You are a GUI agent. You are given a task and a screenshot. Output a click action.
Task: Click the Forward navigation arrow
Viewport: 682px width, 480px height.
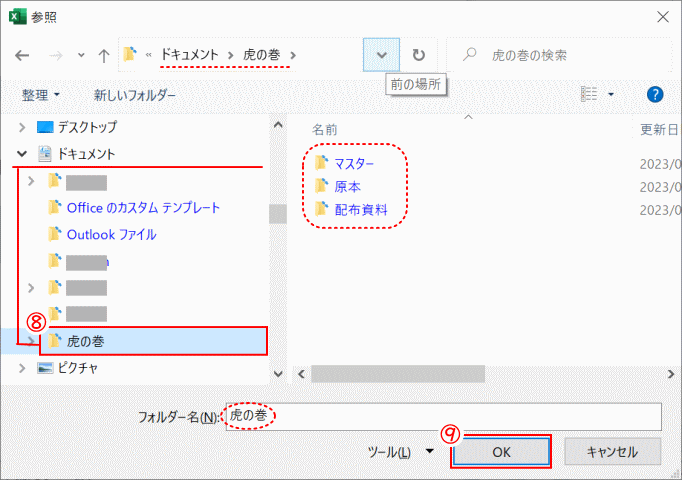pyautogui.click(x=56, y=55)
